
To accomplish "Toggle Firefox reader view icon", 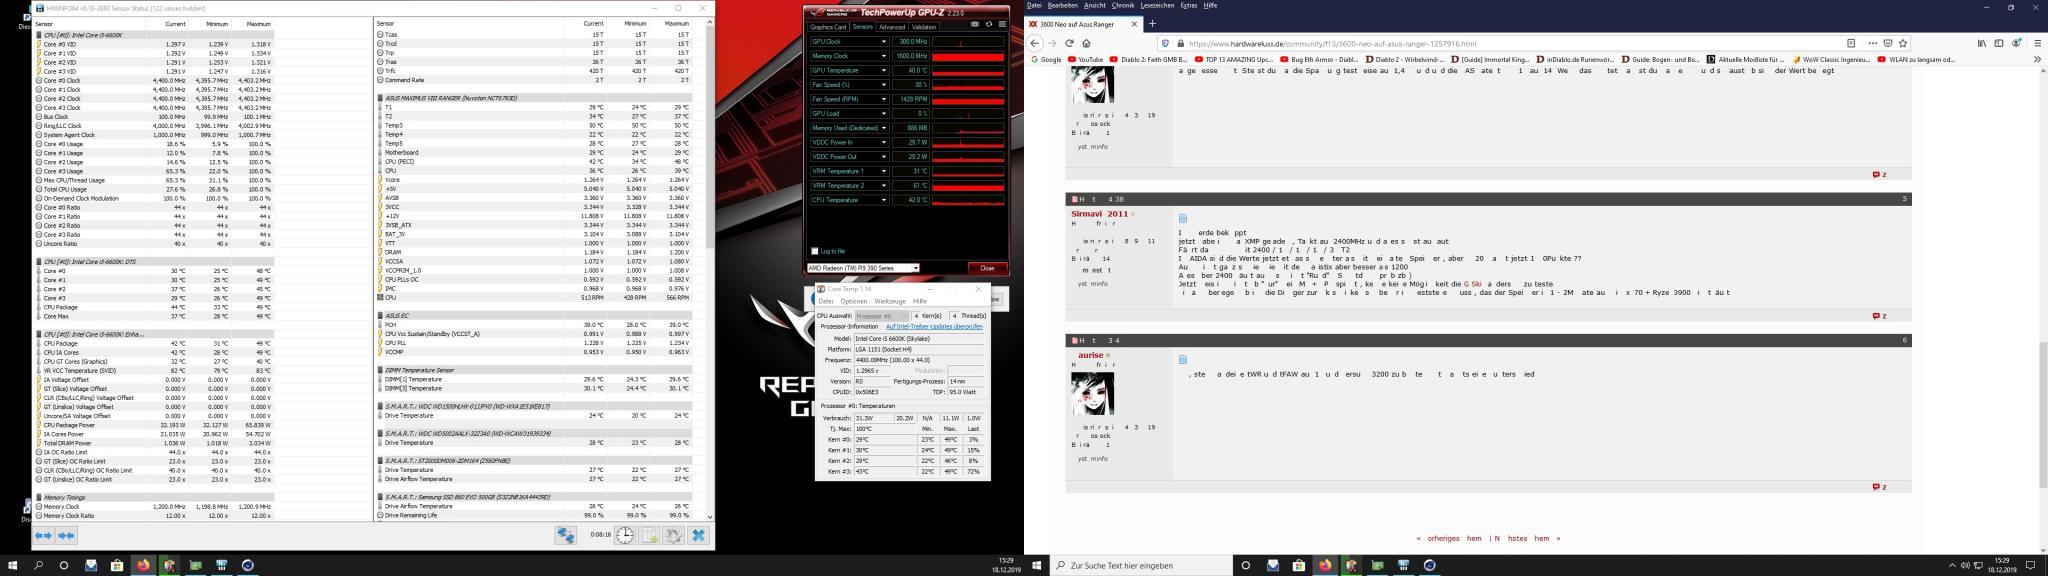I will (1851, 43).
